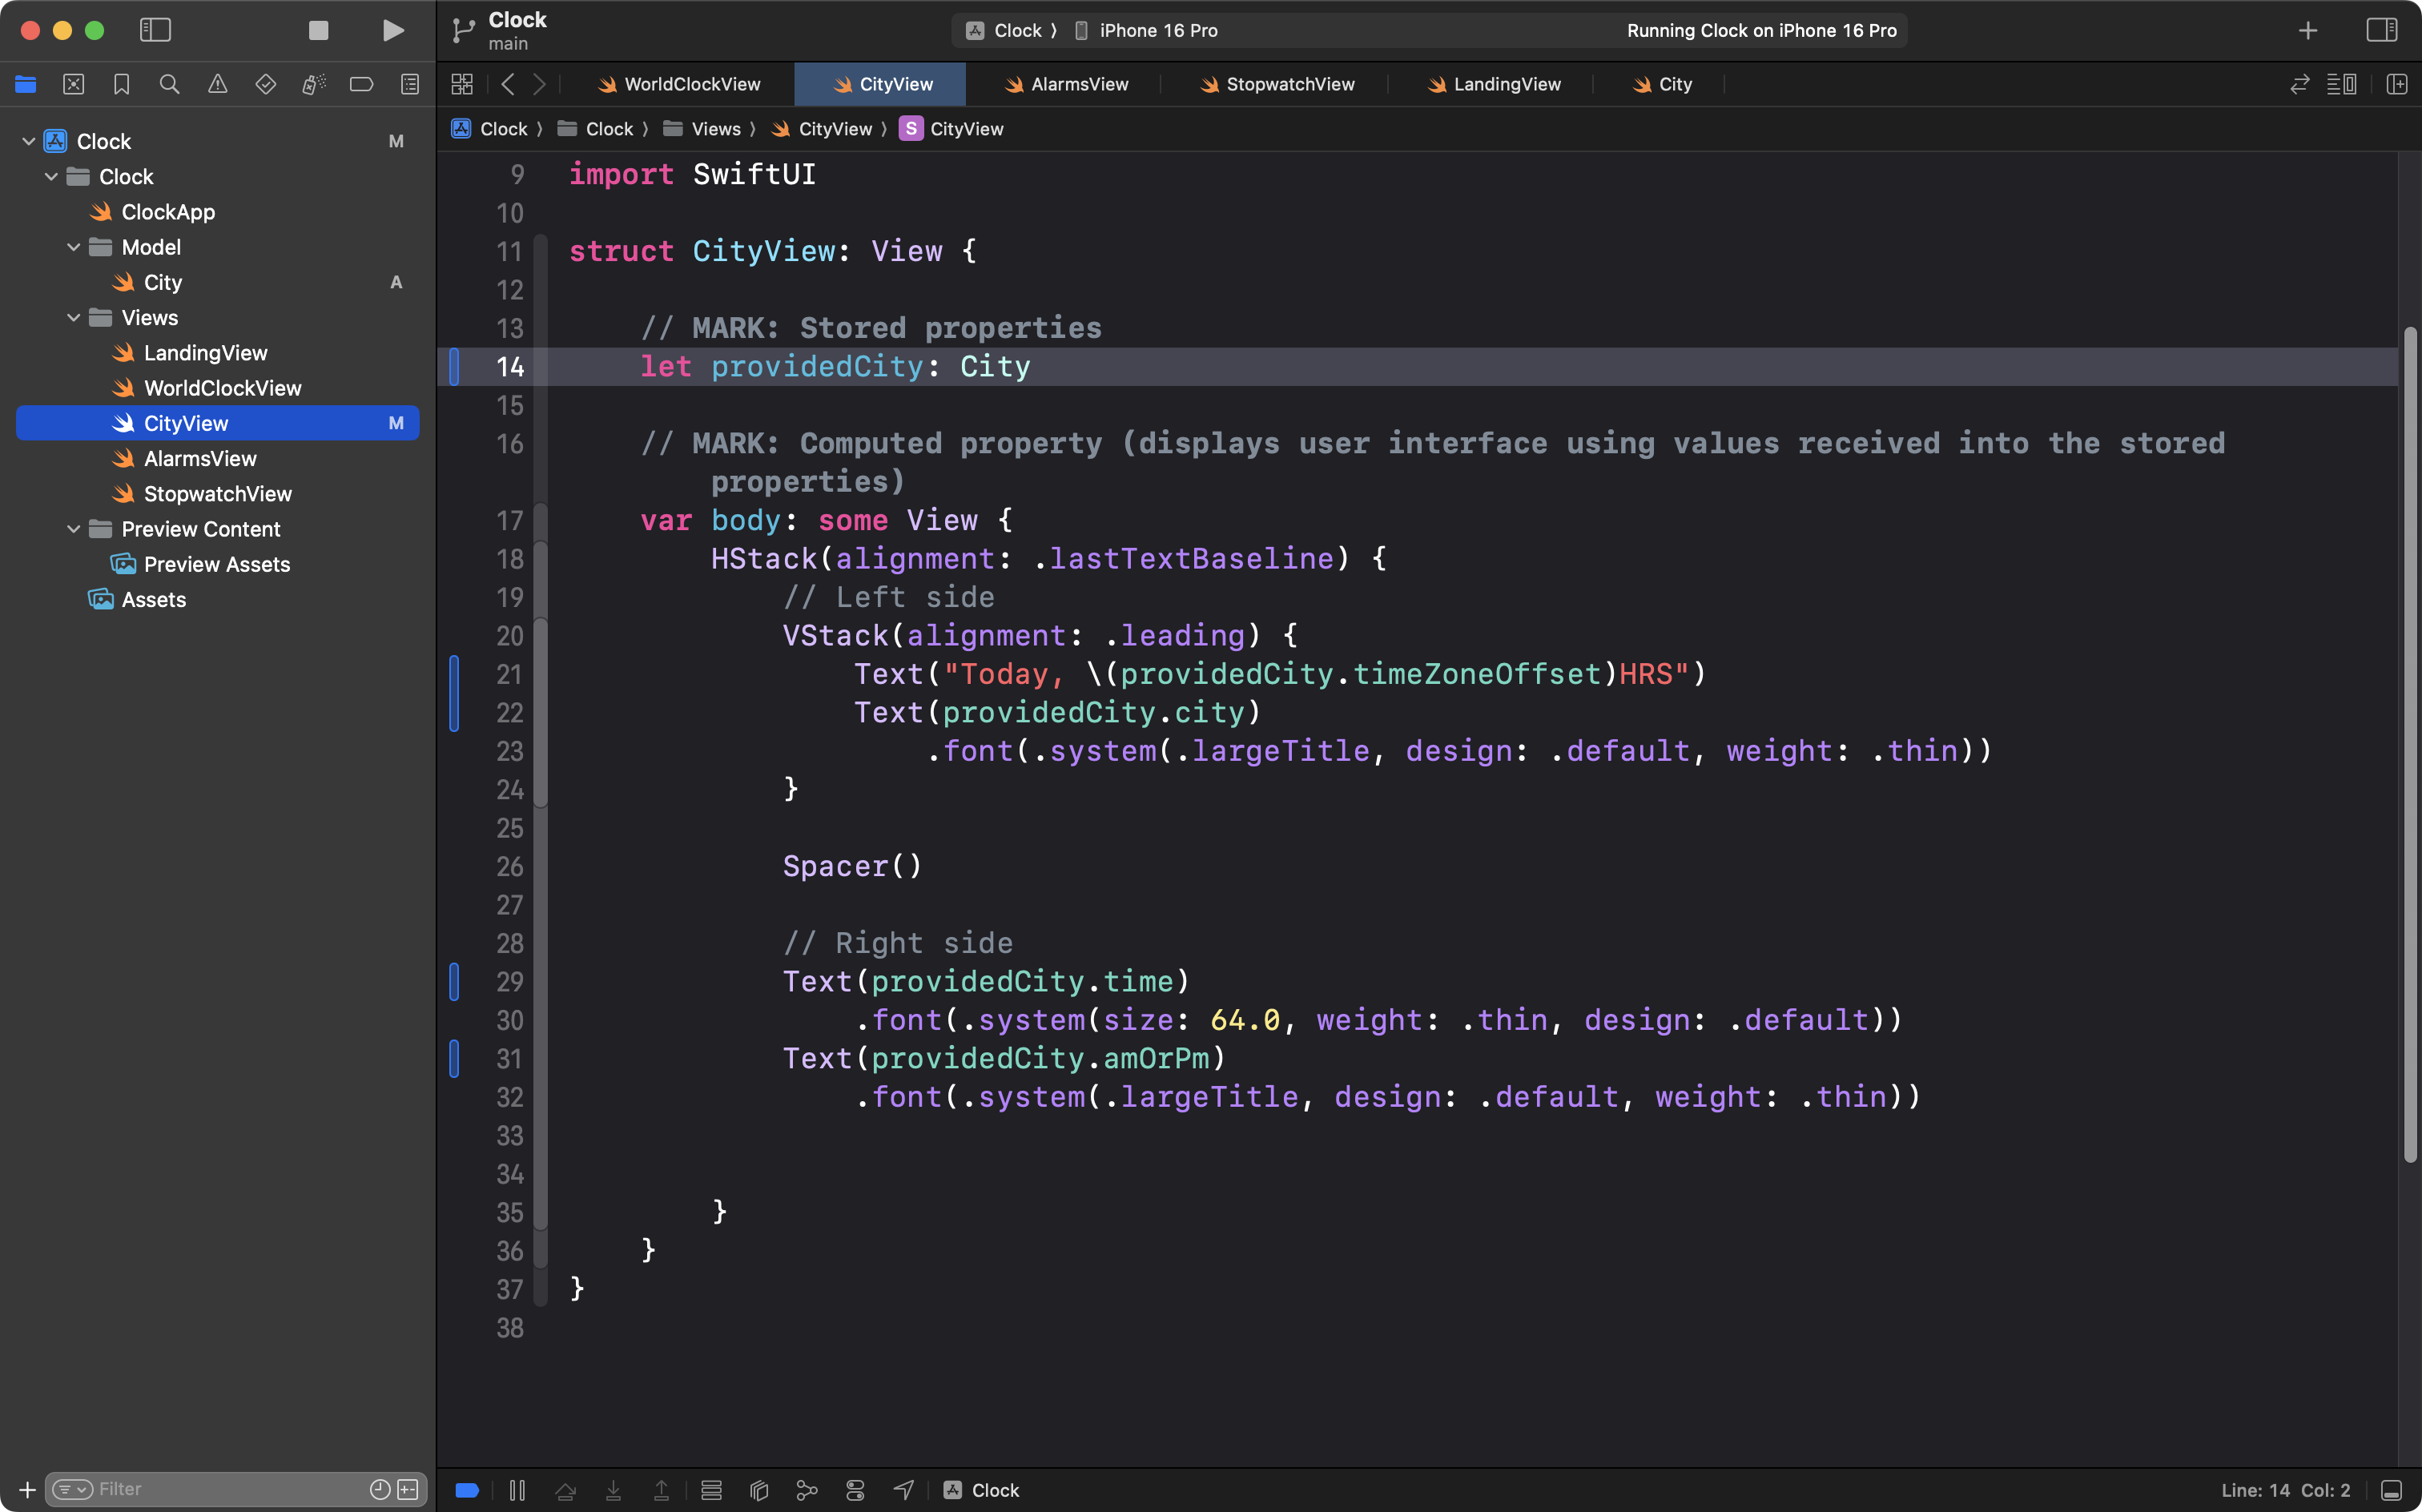Click the iPhone 16 Pro destination selector
This screenshot has height=1512, width=2422.
coord(1157,31)
